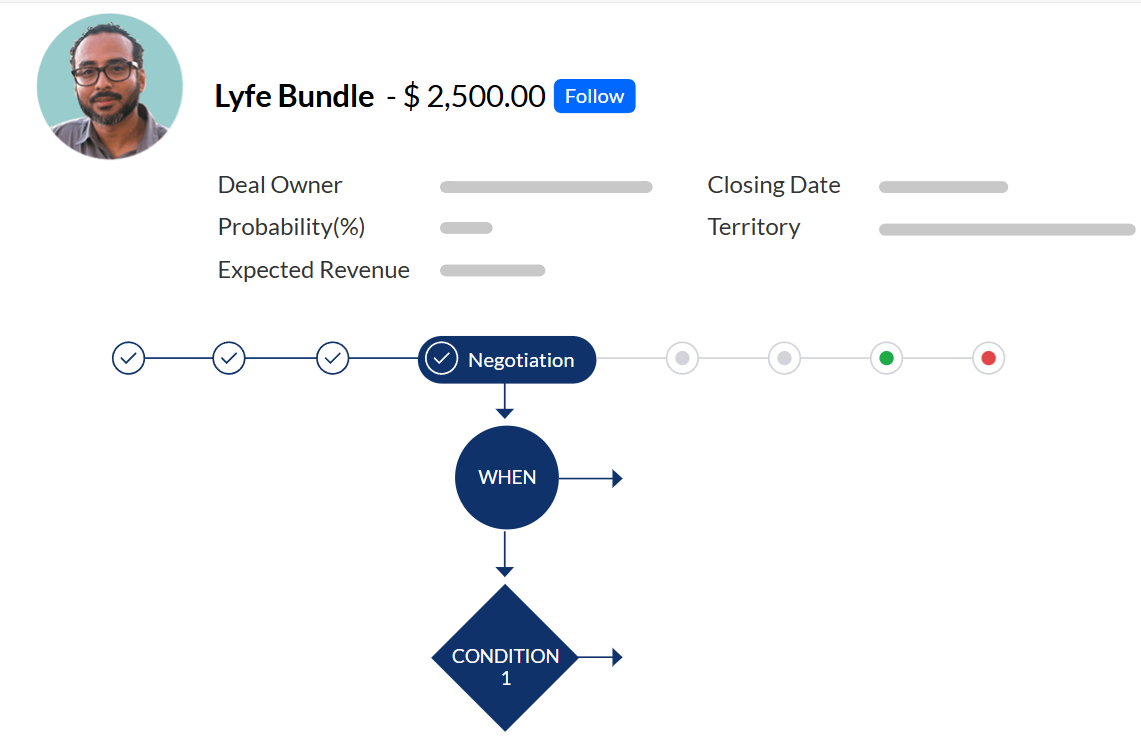The image size is (1141, 741).
Task: Select the first upcoming gray stage dot
Action: [x=683, y=358]
